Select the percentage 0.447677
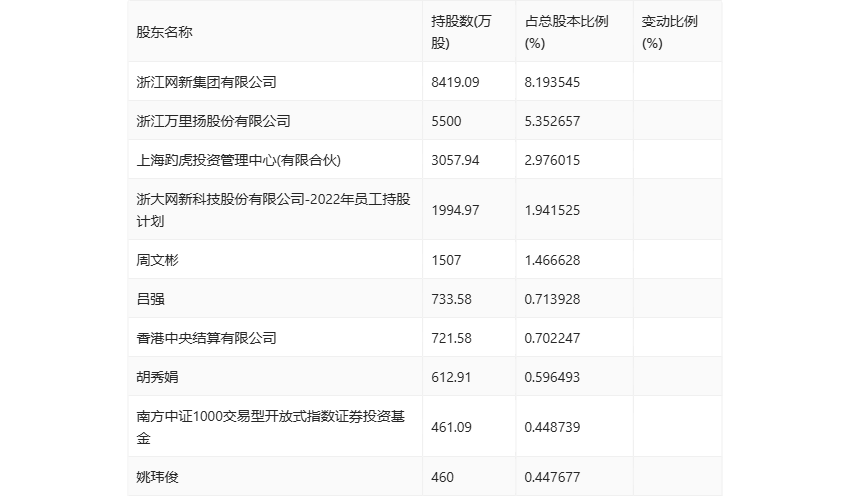850x496 pixels. click(x=552, y=476)
